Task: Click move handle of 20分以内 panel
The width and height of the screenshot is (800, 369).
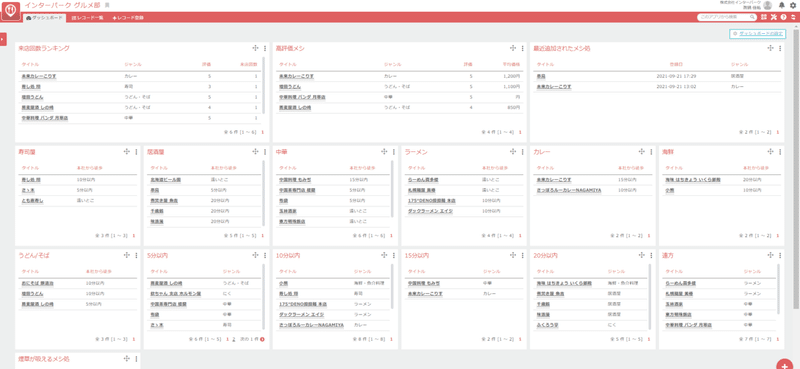Action: 642,255
